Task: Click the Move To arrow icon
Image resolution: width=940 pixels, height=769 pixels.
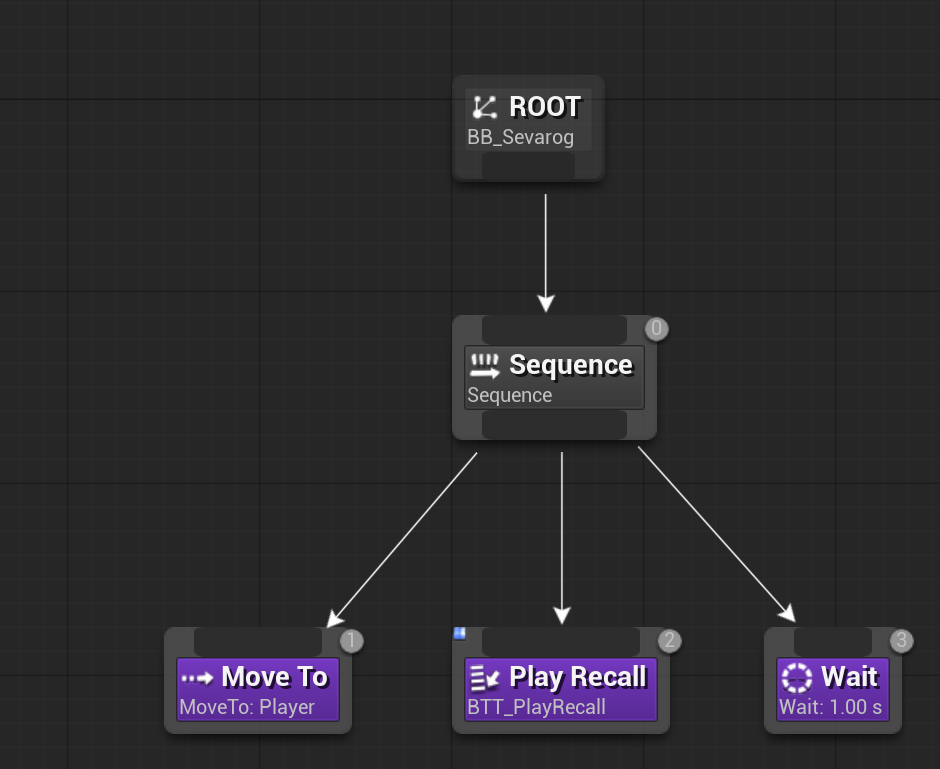Action: (x=197, y=678)
